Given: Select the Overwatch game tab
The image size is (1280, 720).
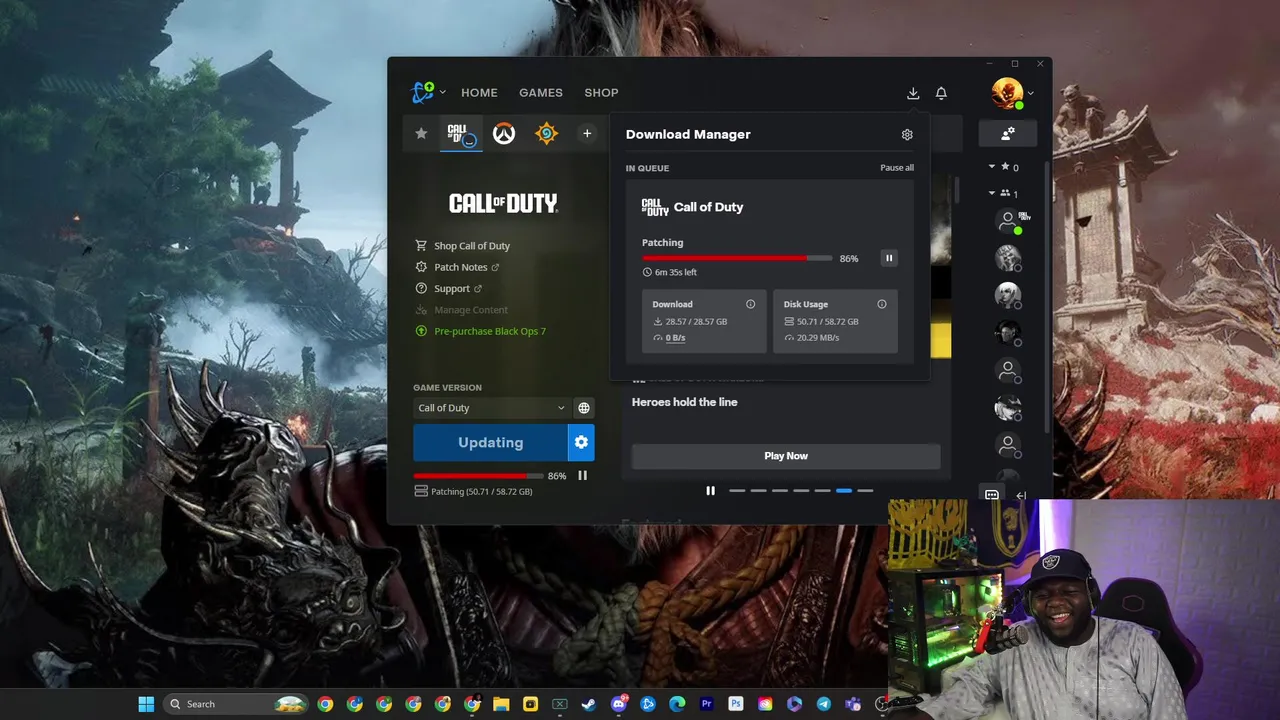Looking at the screenshot, I should pos(504,133).
